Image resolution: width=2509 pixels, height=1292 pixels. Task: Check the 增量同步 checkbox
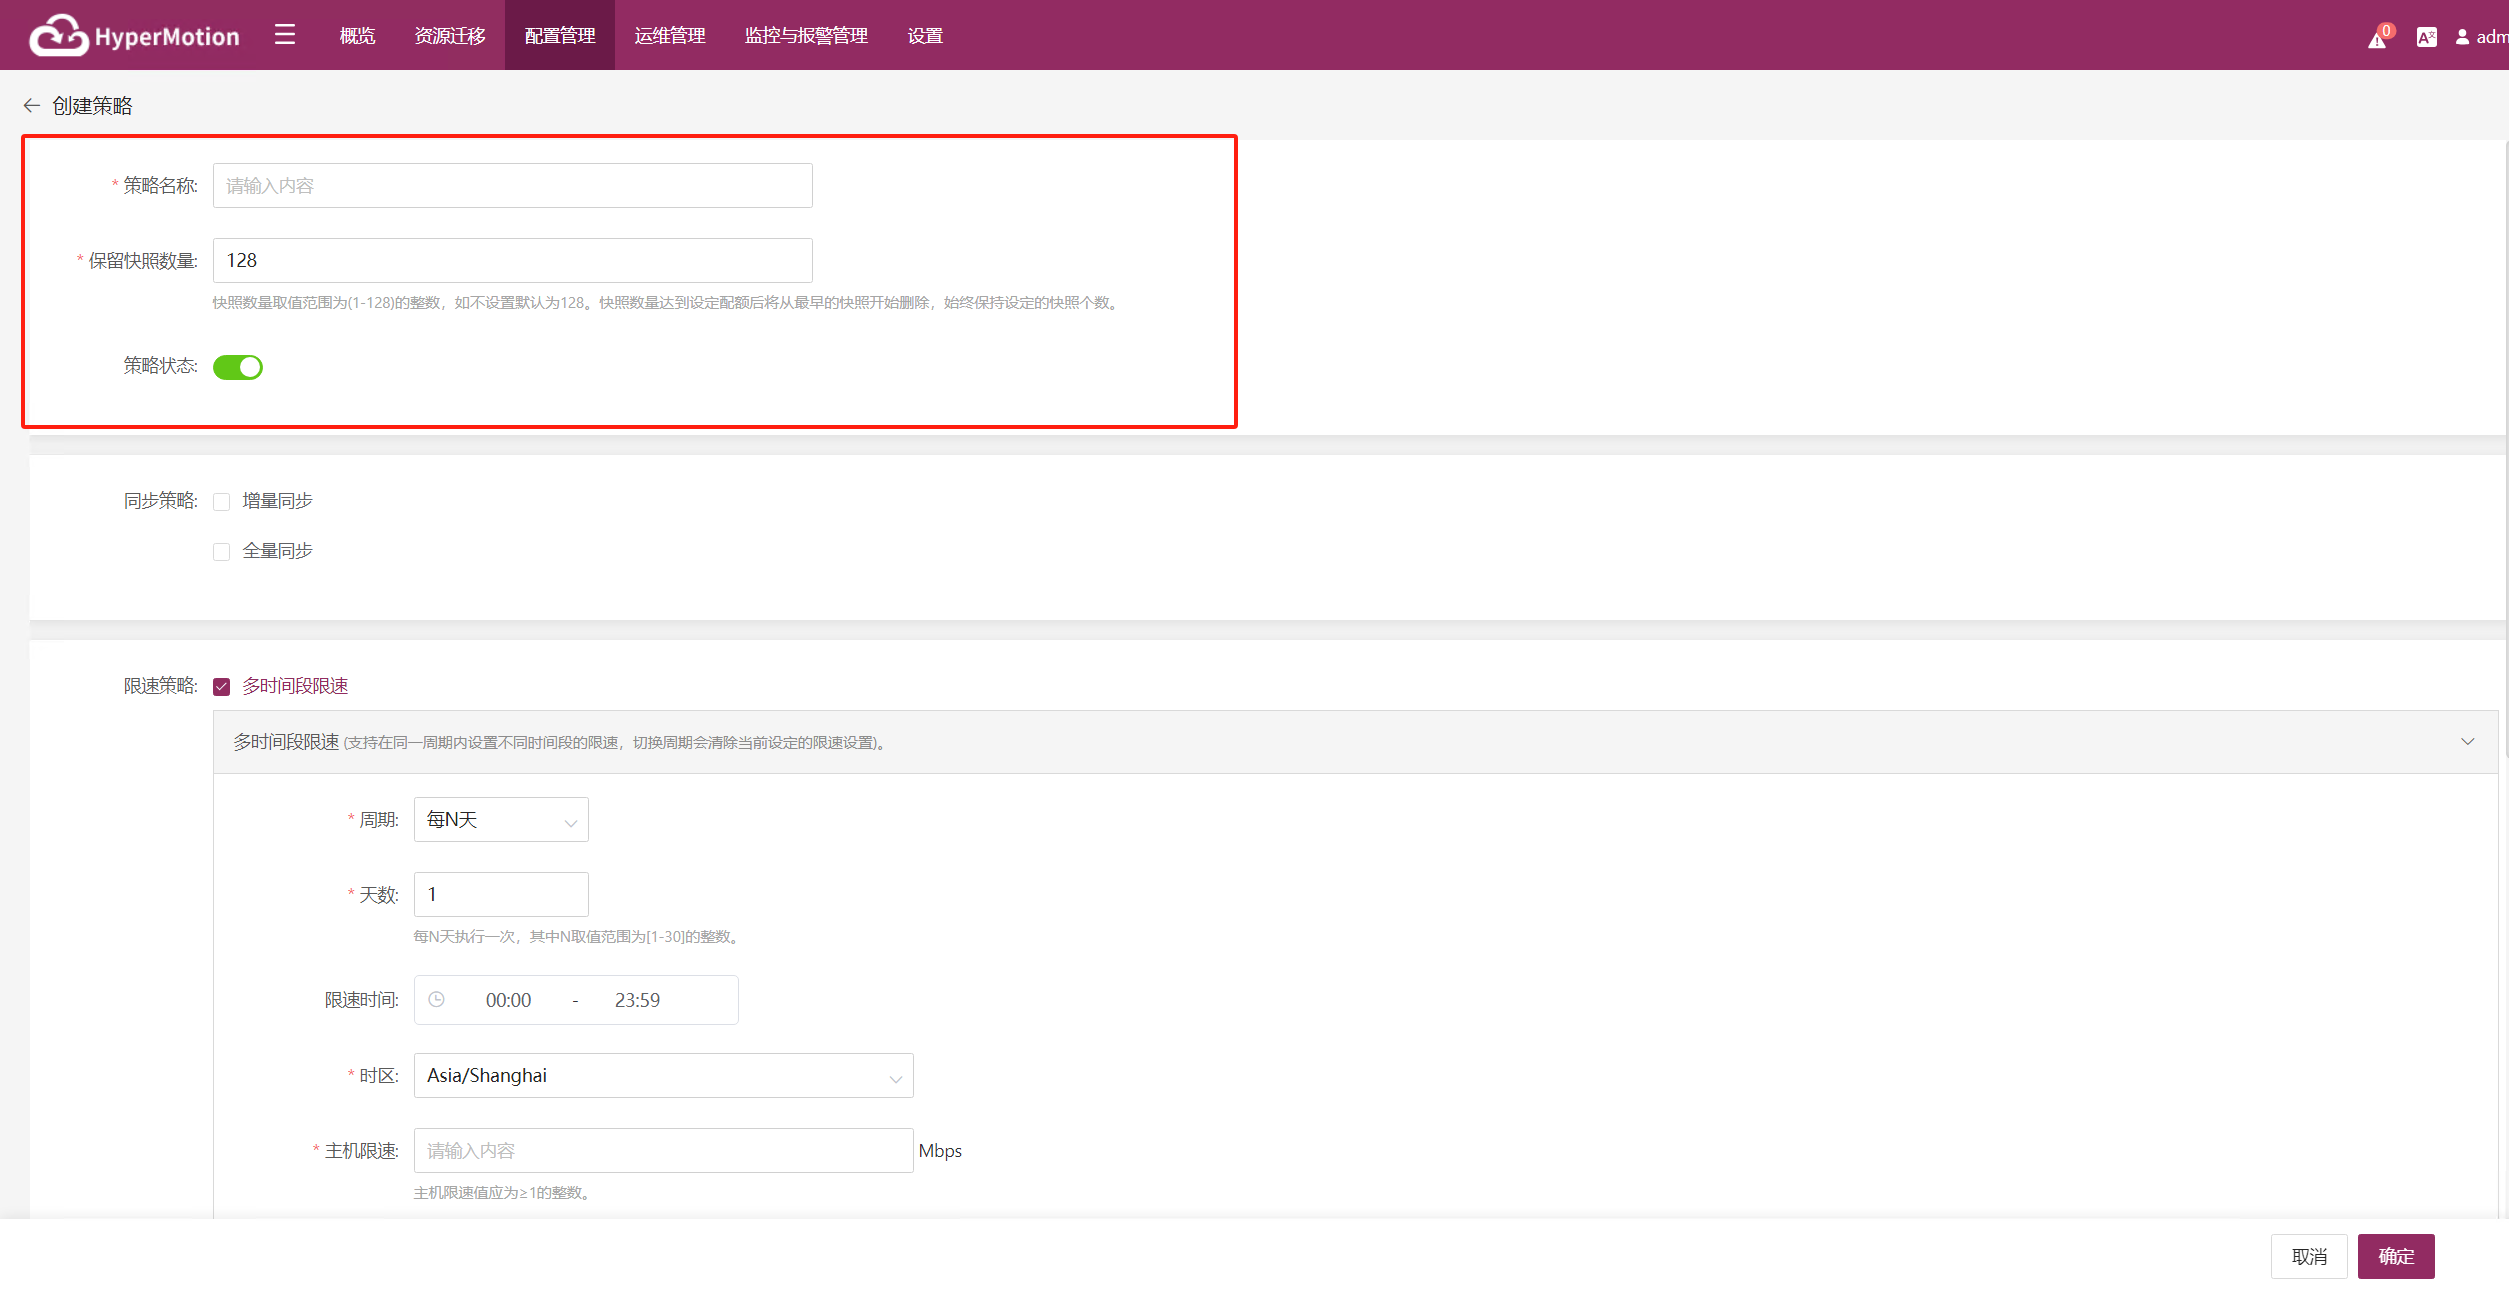click(x=222, y=501)
